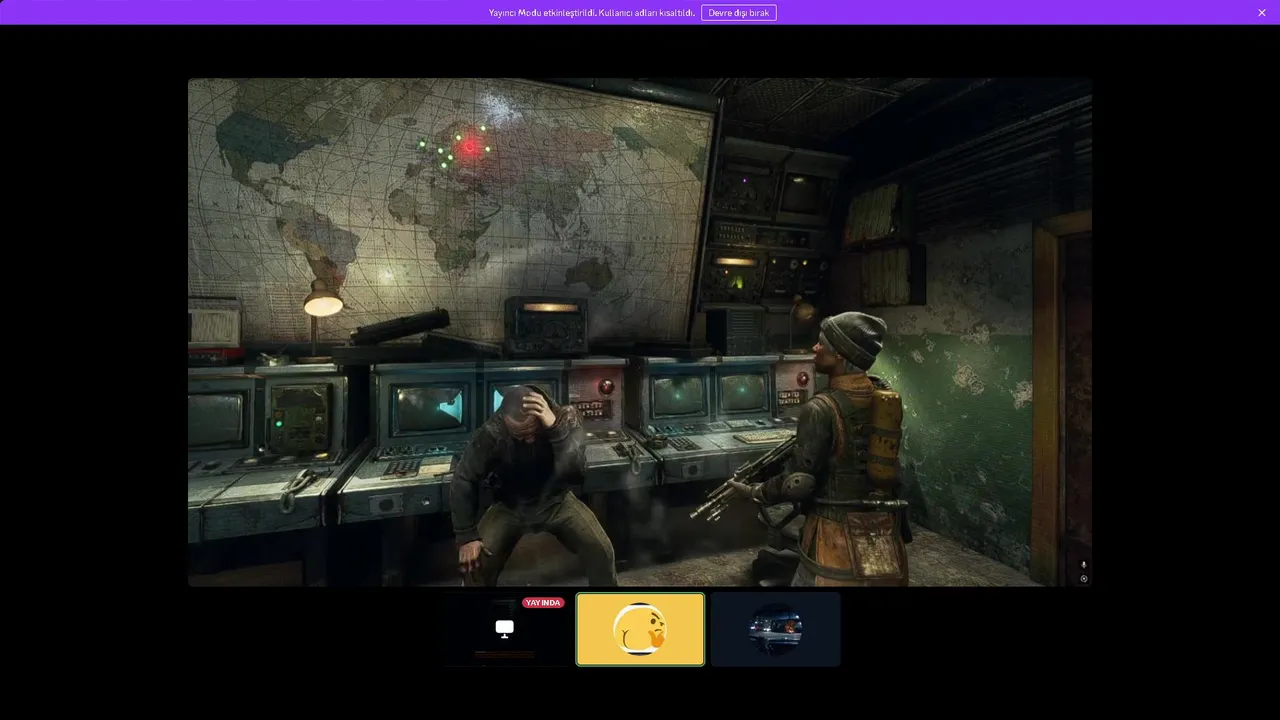Click the Streamer Mode enabled notice text
This screenshot has height=720, width=1280.
click(x=591, y=12)
